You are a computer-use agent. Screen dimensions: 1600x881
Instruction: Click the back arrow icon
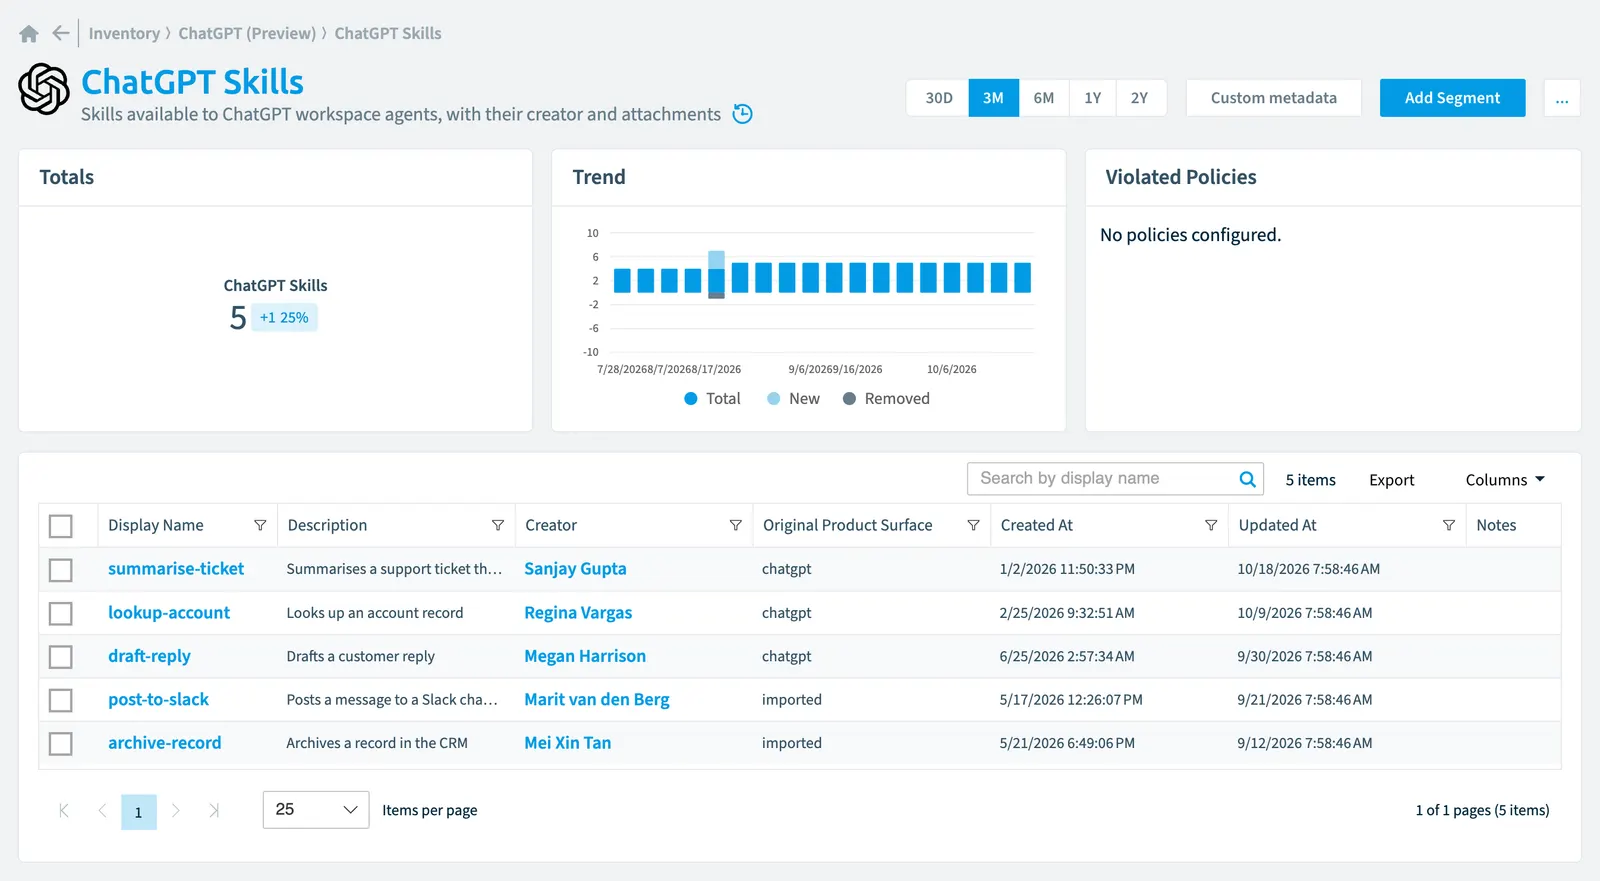[x=61, y=33]
